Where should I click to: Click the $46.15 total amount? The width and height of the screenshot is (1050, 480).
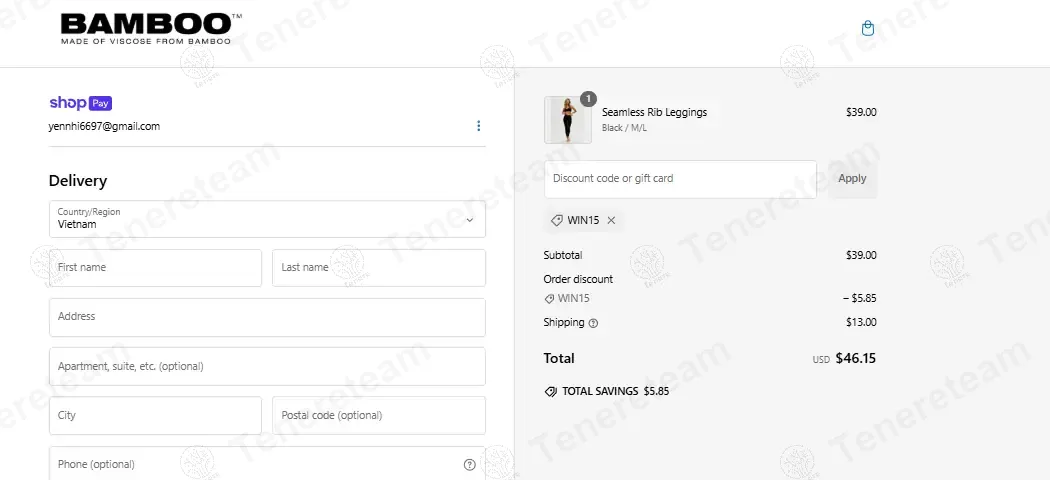coord(855,359)
